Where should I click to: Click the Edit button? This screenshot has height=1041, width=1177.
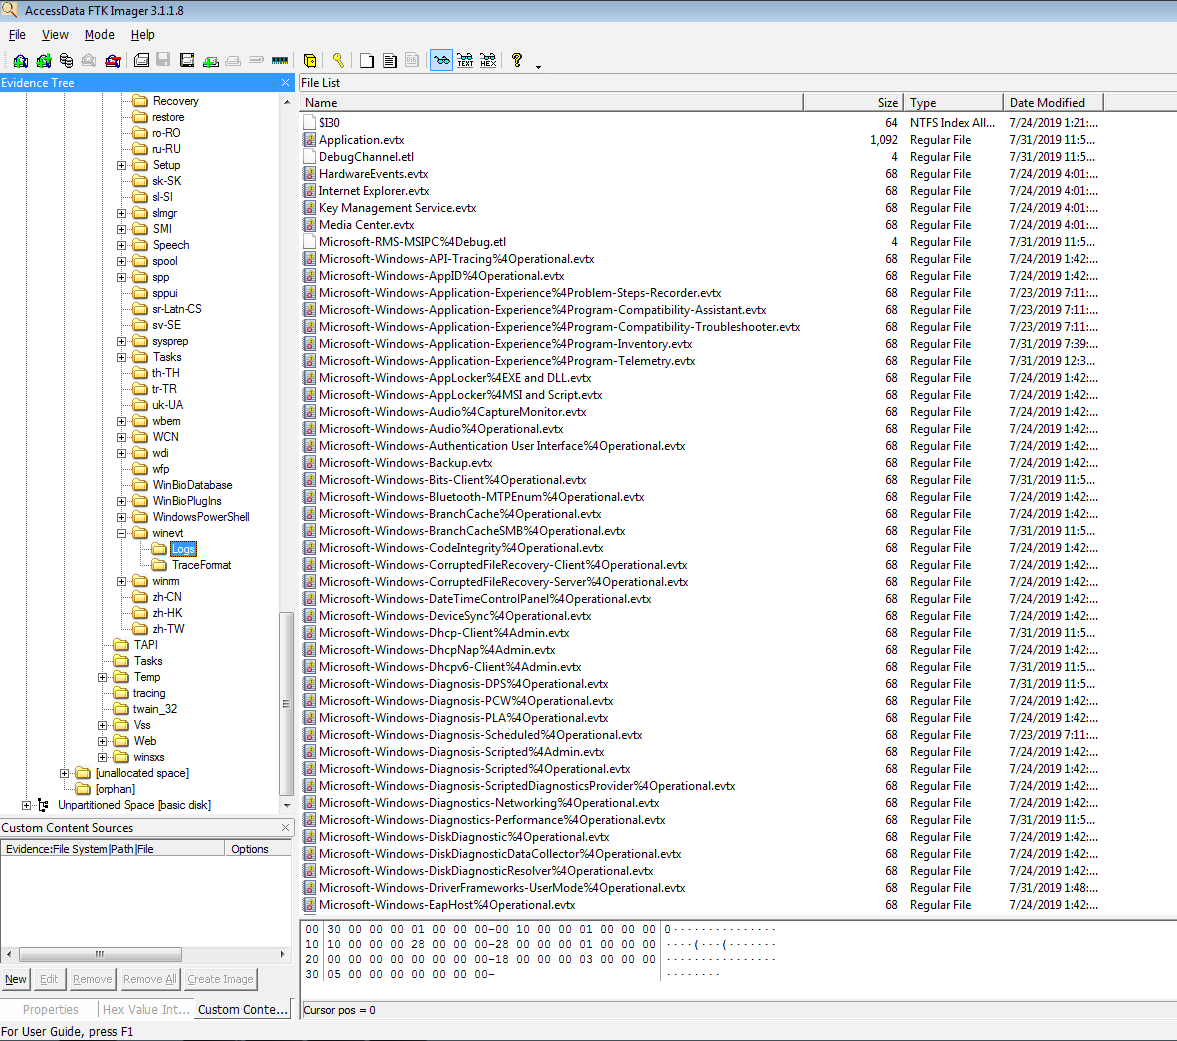click(x=49, y=979)
